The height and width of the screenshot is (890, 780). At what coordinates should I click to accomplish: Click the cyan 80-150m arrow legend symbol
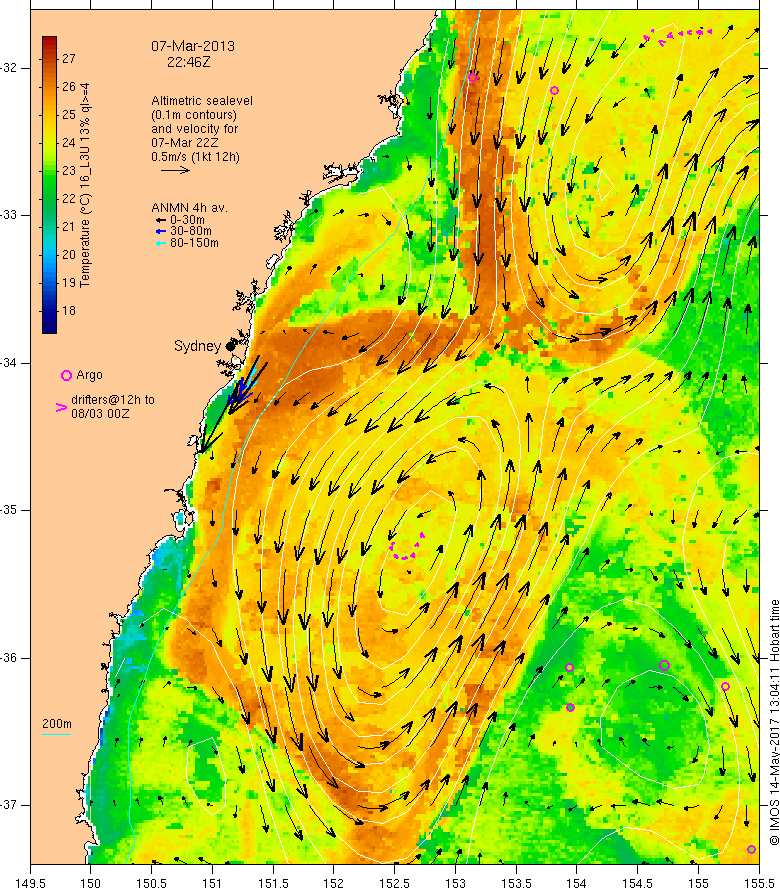click(161, 243)
